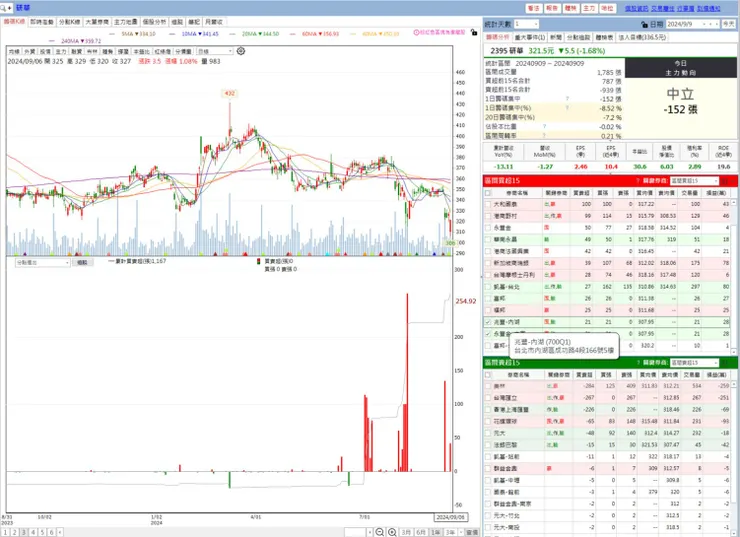The width and height of the screenshot is (740, 537).
Task: Switch to 個股分析 tab
Action: (154, 22)
